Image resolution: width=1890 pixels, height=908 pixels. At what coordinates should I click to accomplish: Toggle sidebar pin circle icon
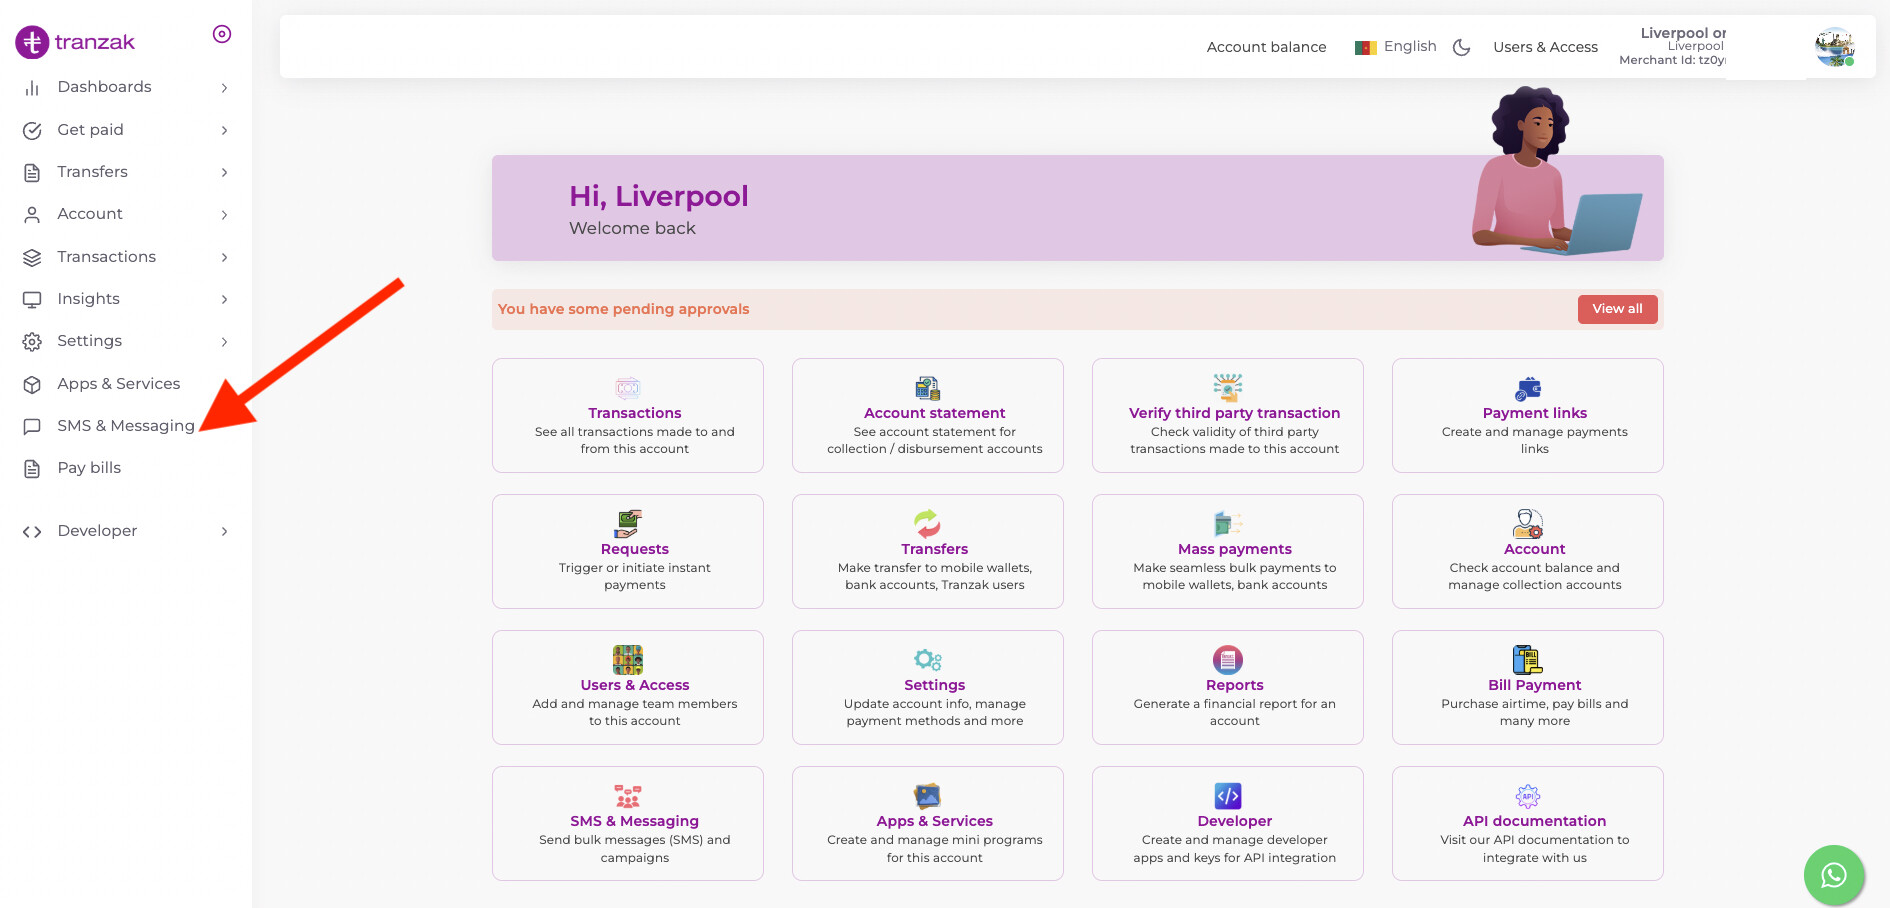(222, 34)
